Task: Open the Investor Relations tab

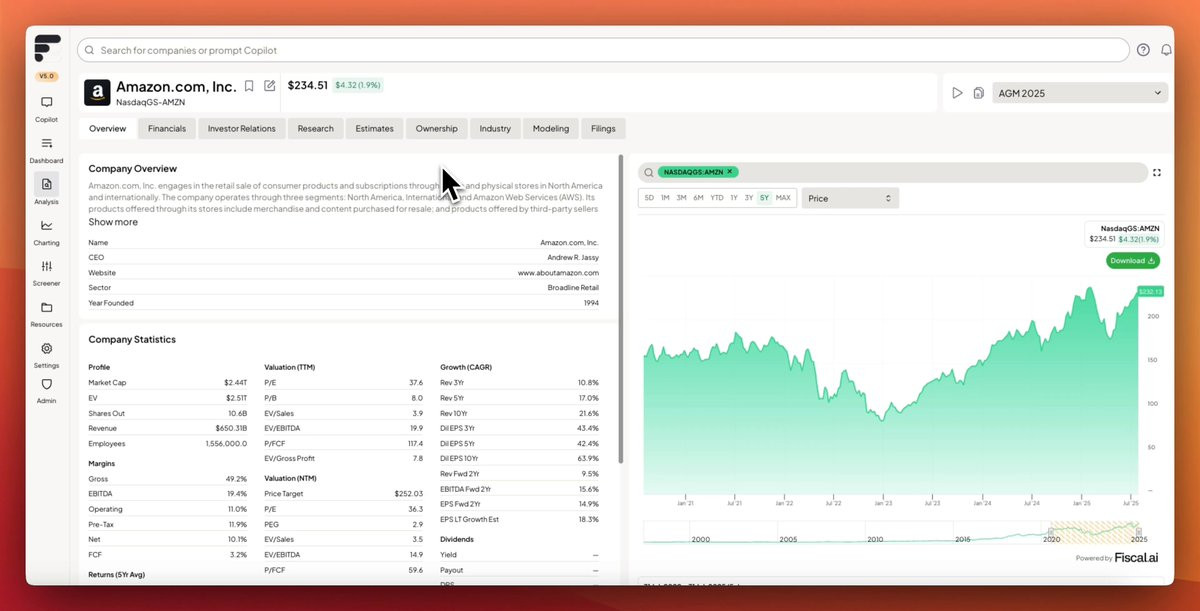Action: [x=242, y=128]
